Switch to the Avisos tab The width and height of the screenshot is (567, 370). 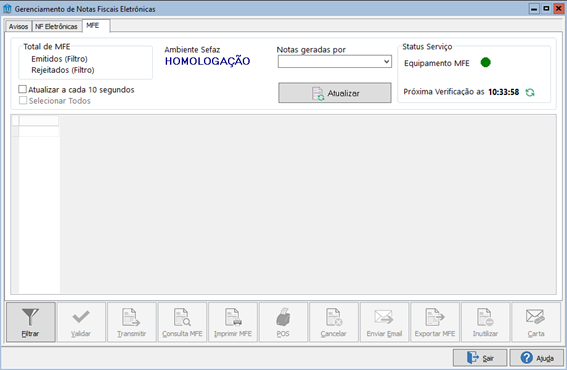tap(18, 26)
